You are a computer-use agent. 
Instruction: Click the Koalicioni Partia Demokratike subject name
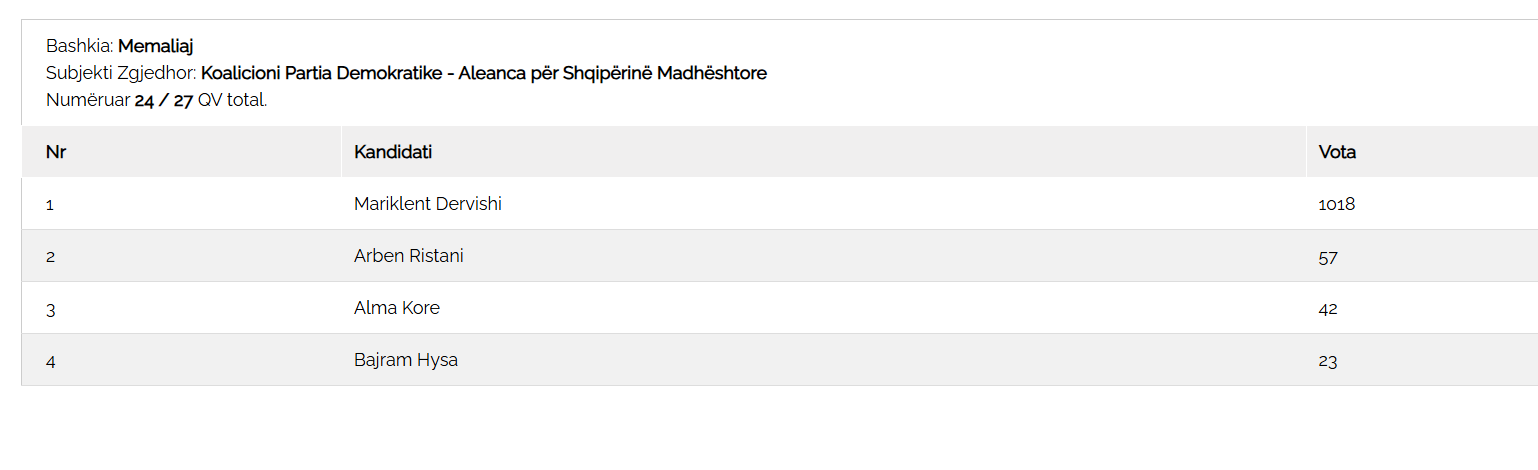484,73
